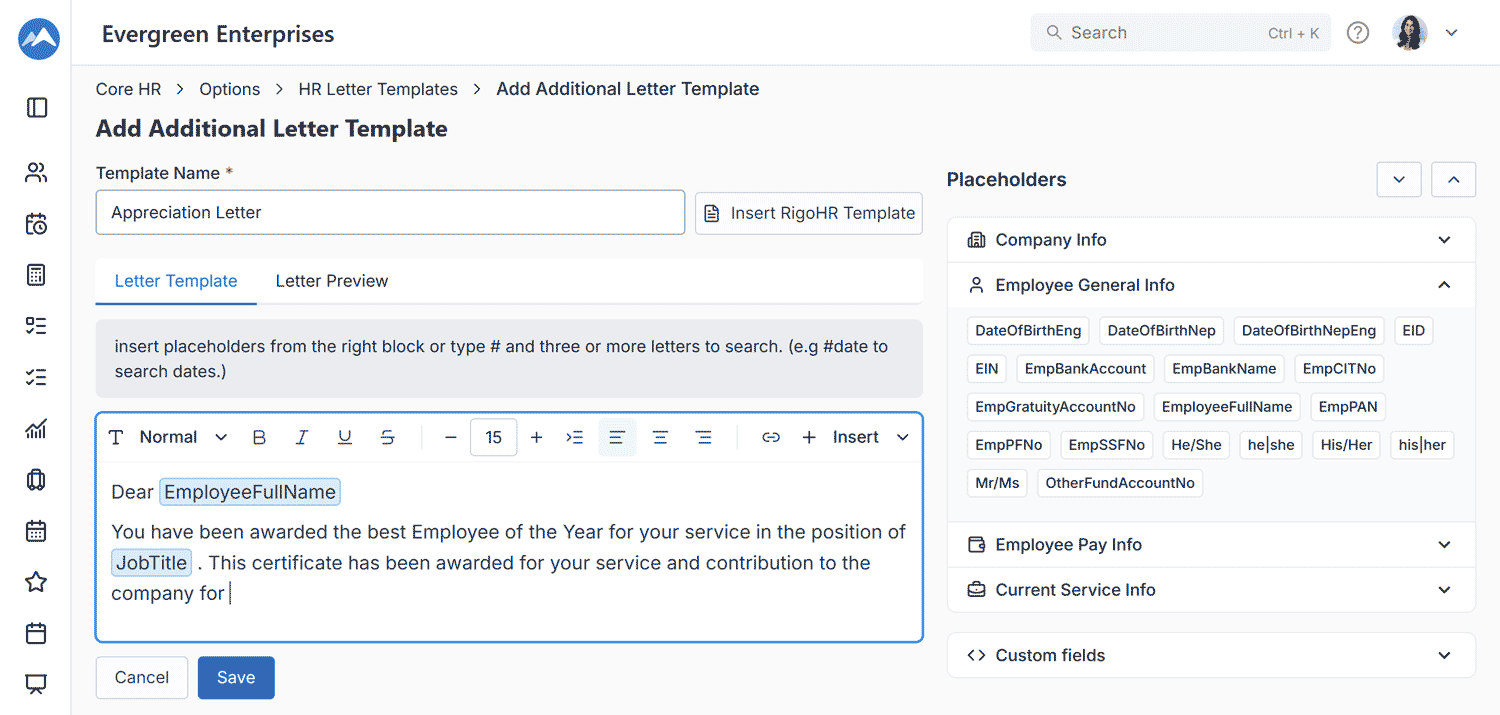
Task: Click Insert RigoHR Template button
Action: tap(809, 213)
